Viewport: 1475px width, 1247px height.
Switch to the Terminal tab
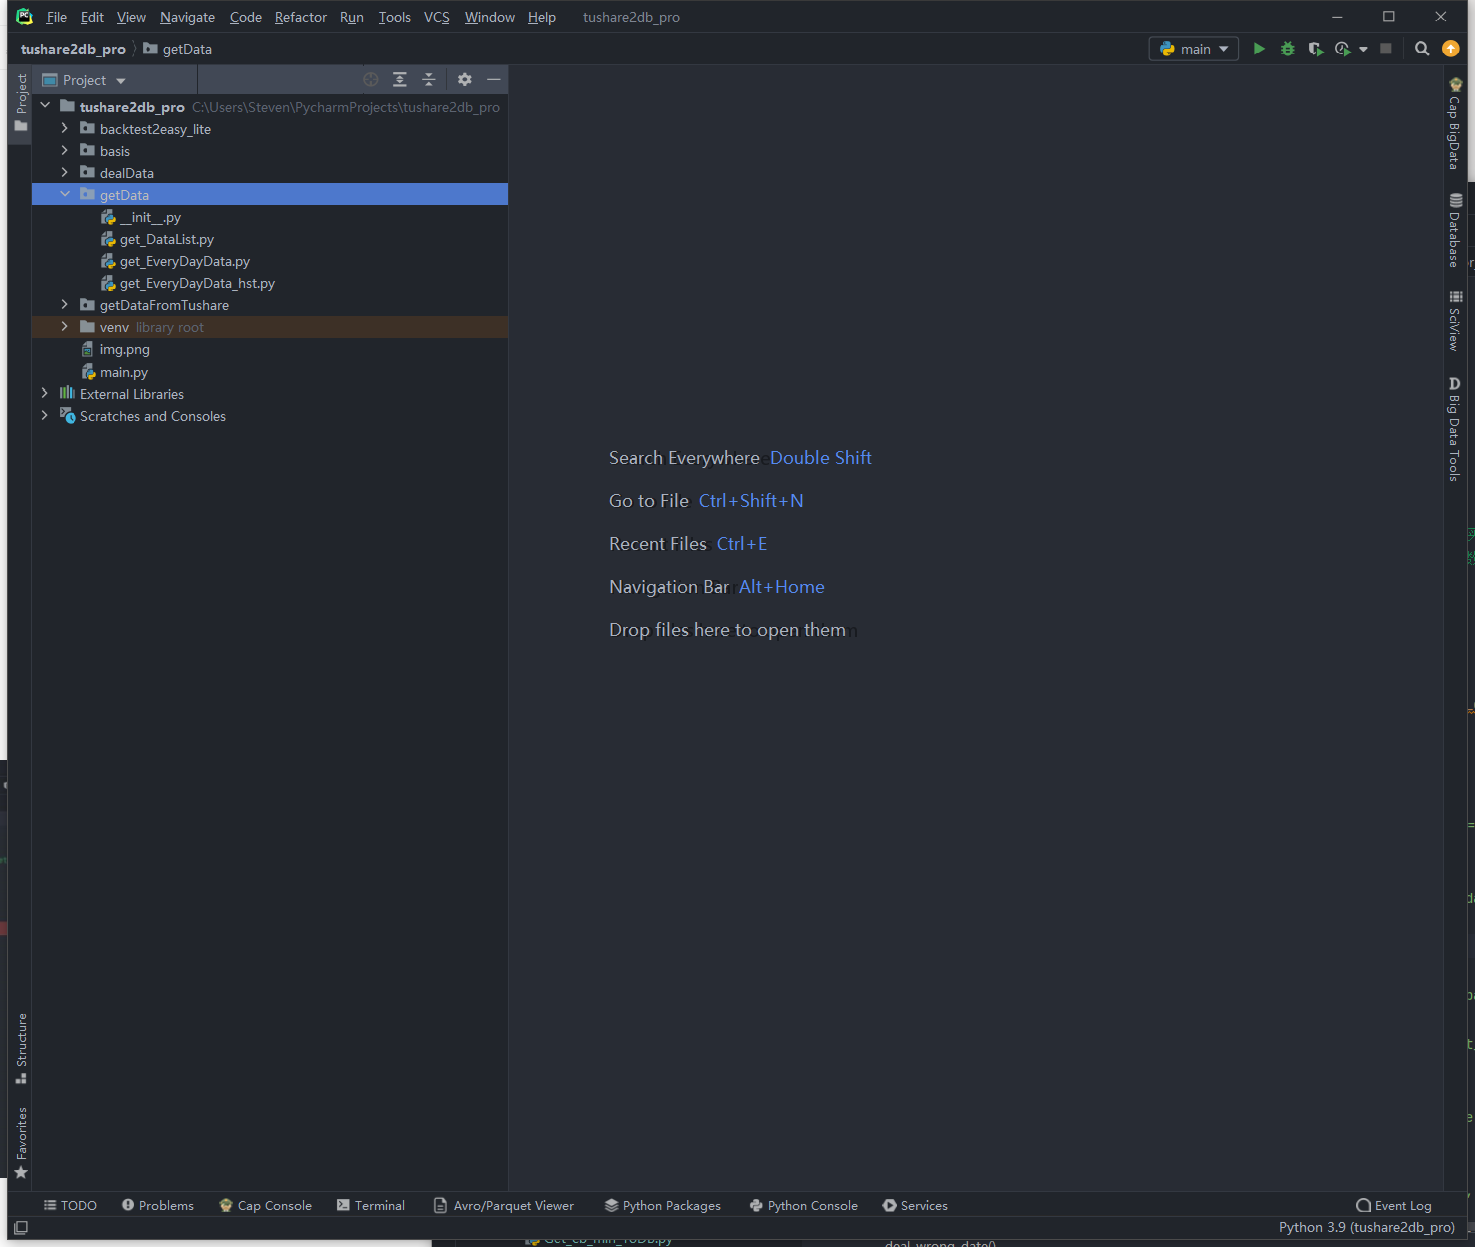click(371, 1205)
